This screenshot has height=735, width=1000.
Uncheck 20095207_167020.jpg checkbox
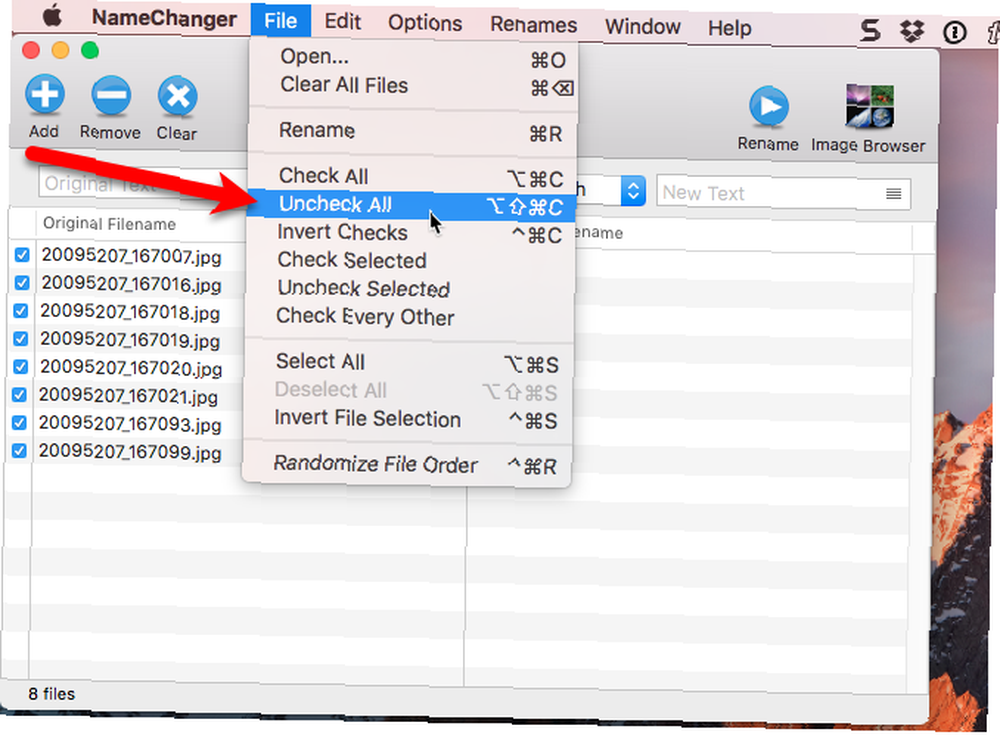[x=20, y=366]
